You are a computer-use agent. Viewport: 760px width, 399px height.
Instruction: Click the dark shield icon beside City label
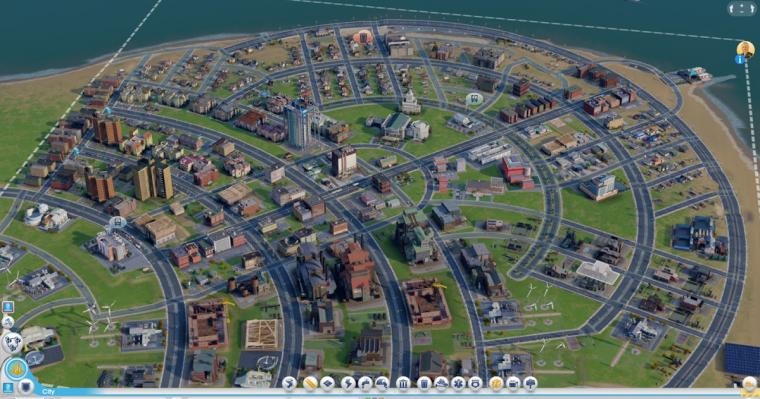[26, 387]
